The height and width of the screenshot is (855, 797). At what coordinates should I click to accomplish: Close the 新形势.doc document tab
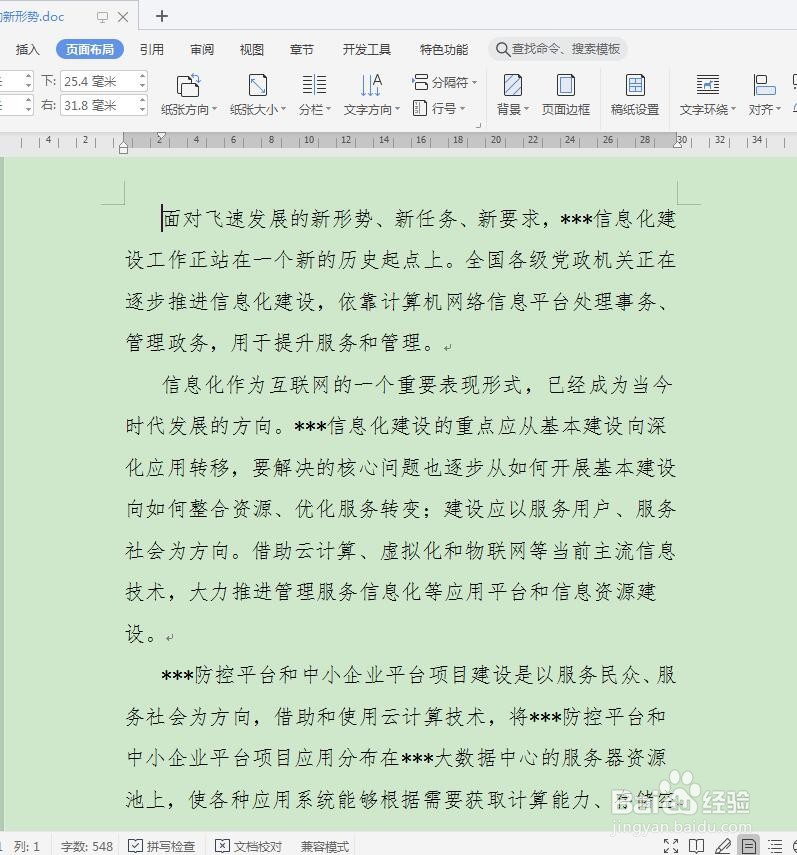(x=123, y=17)
